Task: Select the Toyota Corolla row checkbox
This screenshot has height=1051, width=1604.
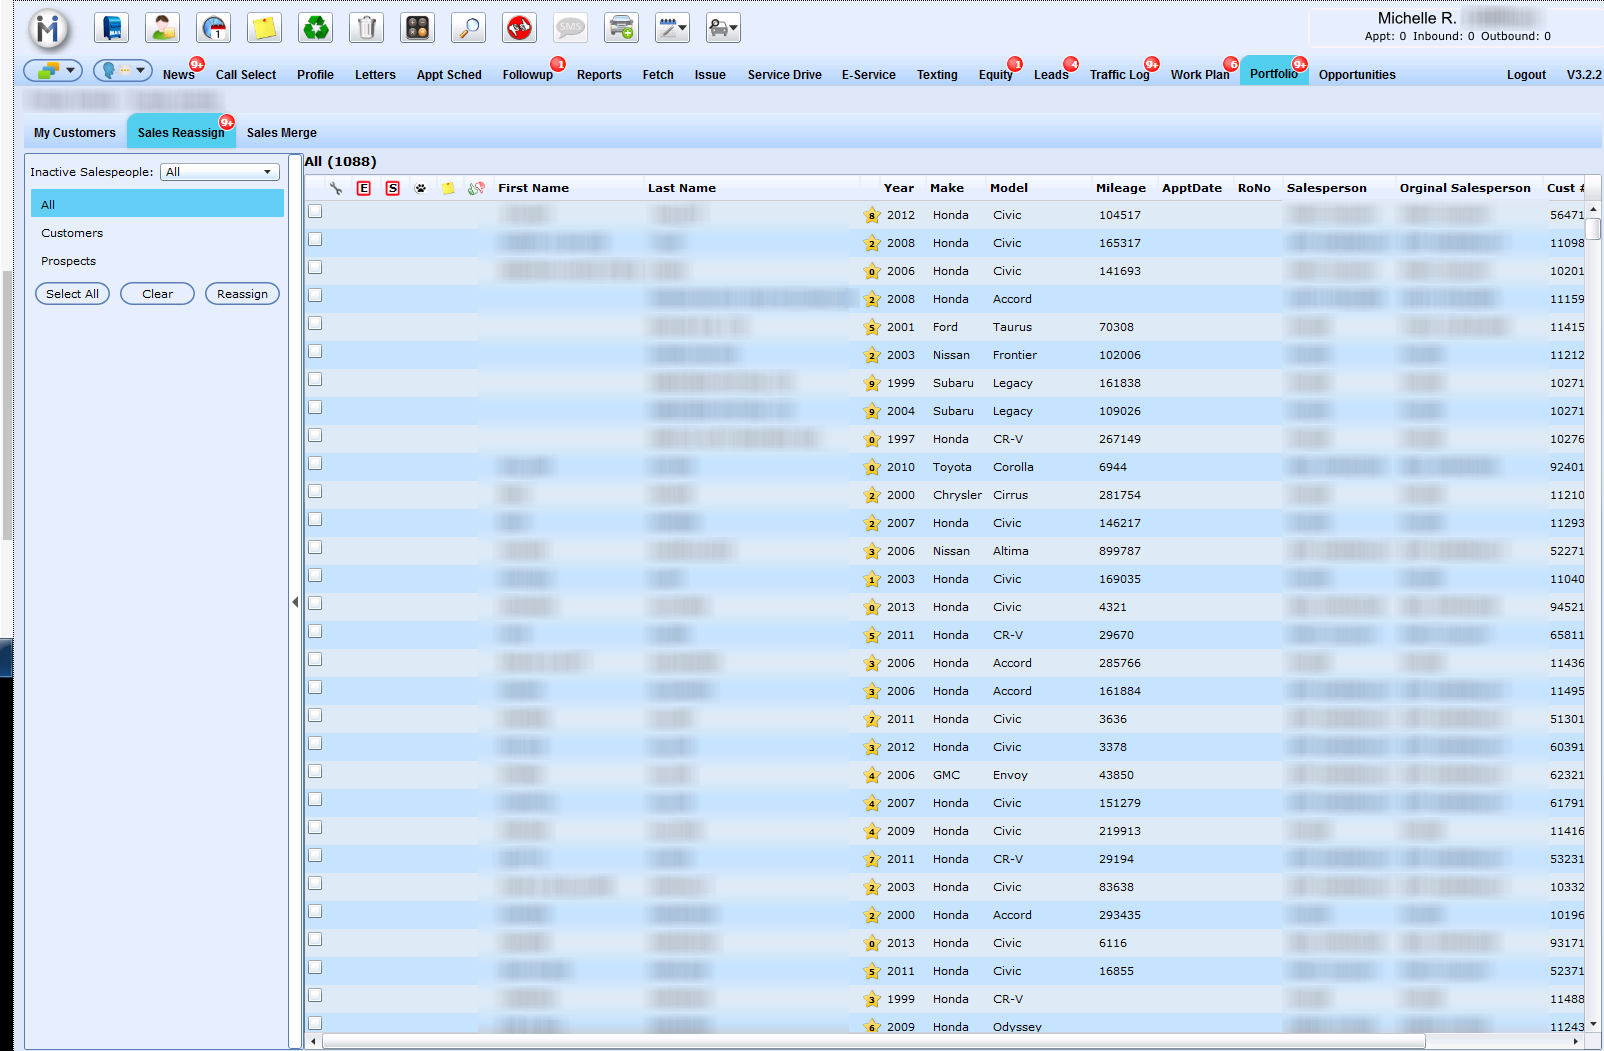Action: tap(315, 464)
